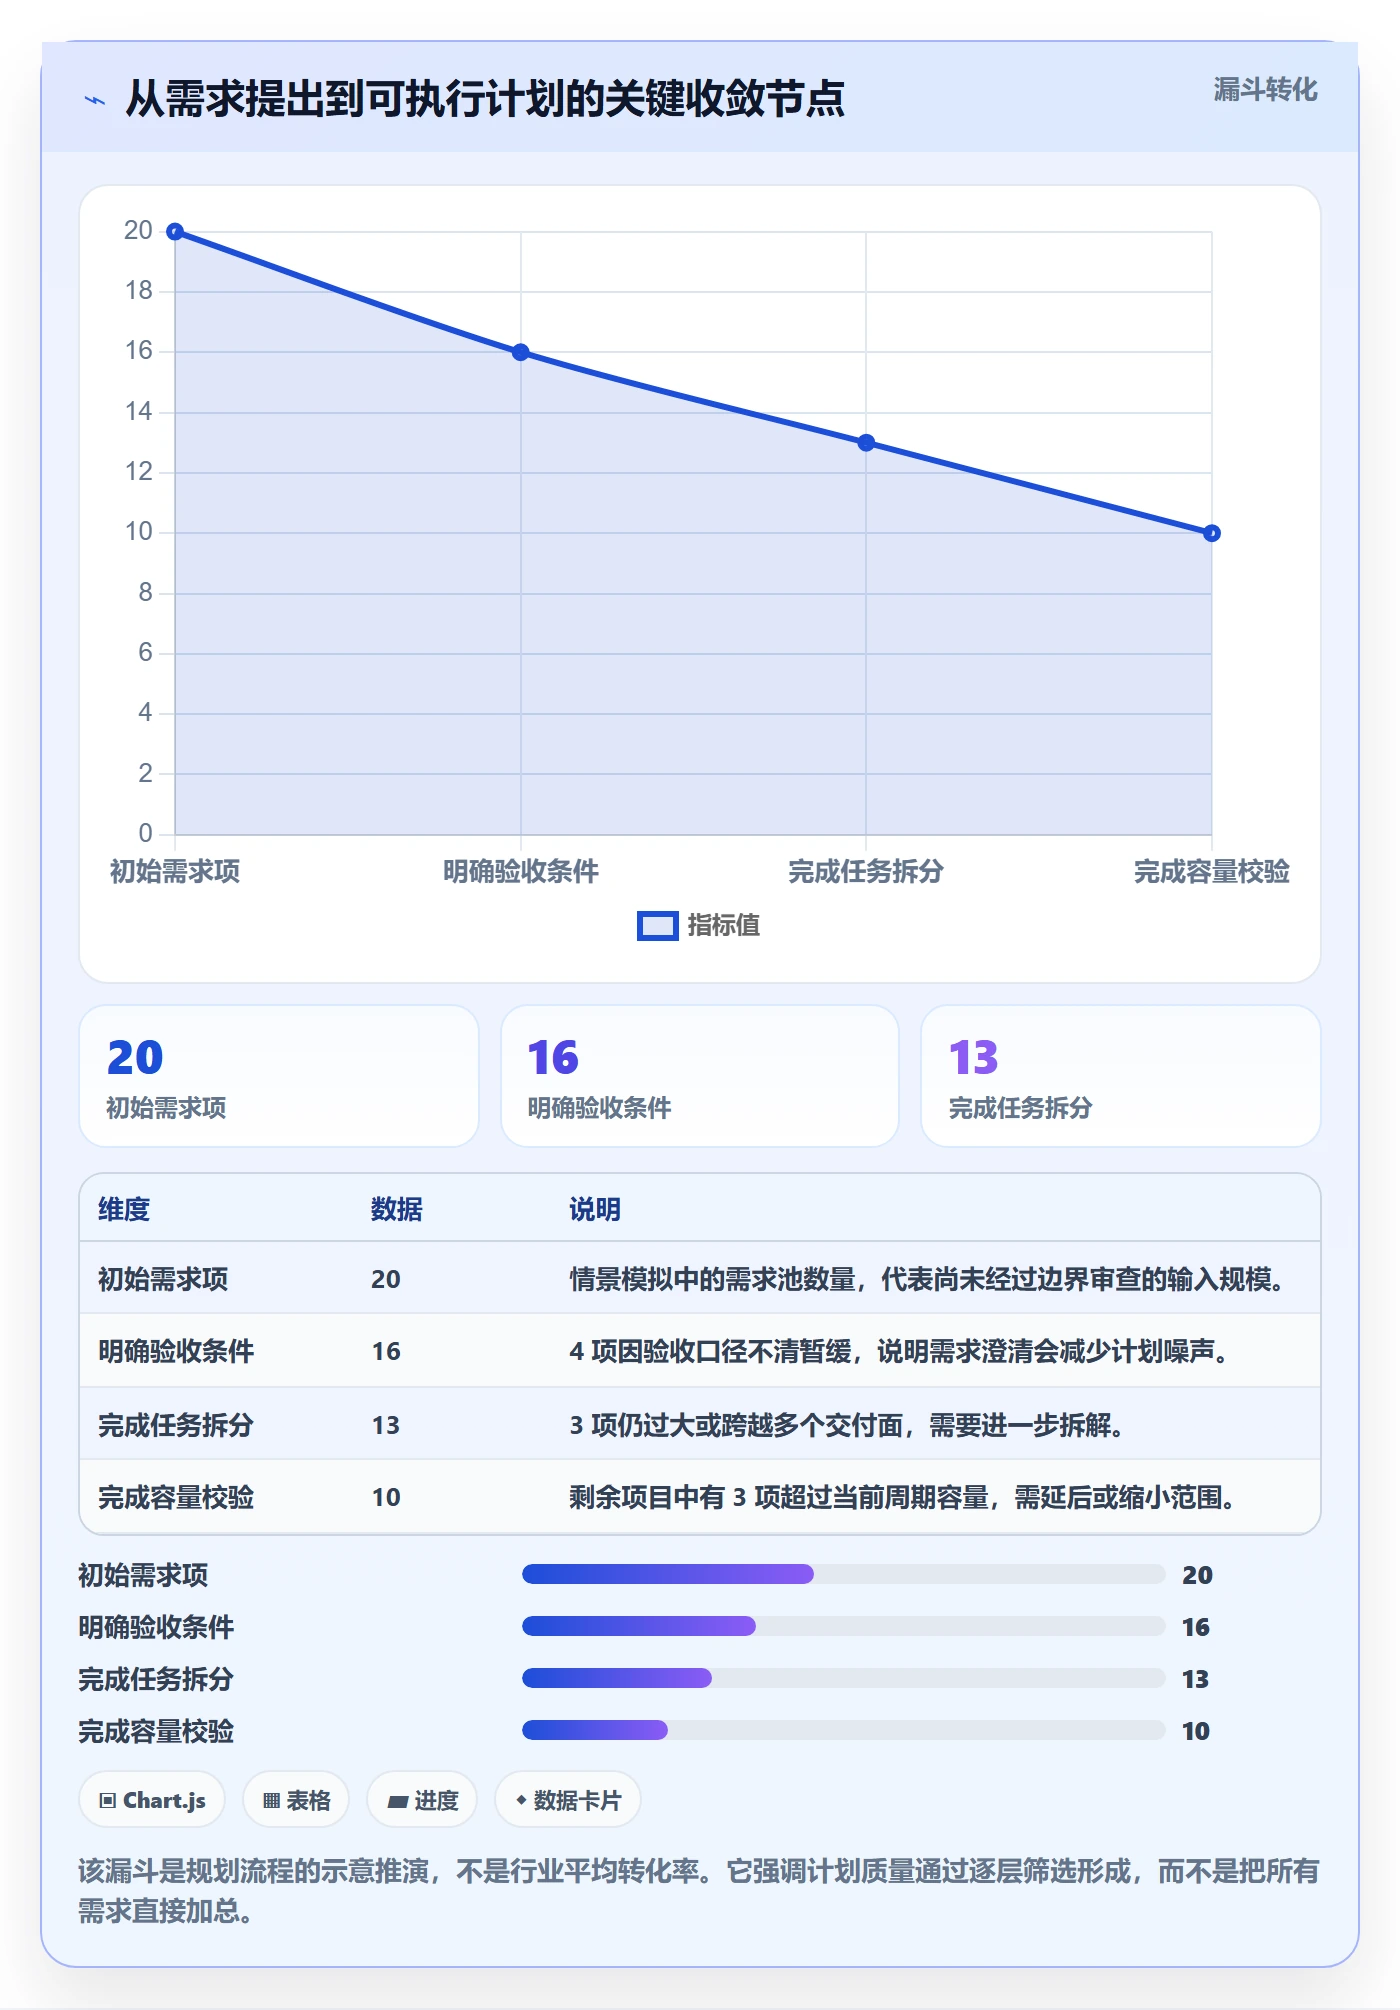Click the 完成容量校验 progress bar
The image size is (1400, 2010).
point(844,1730)
